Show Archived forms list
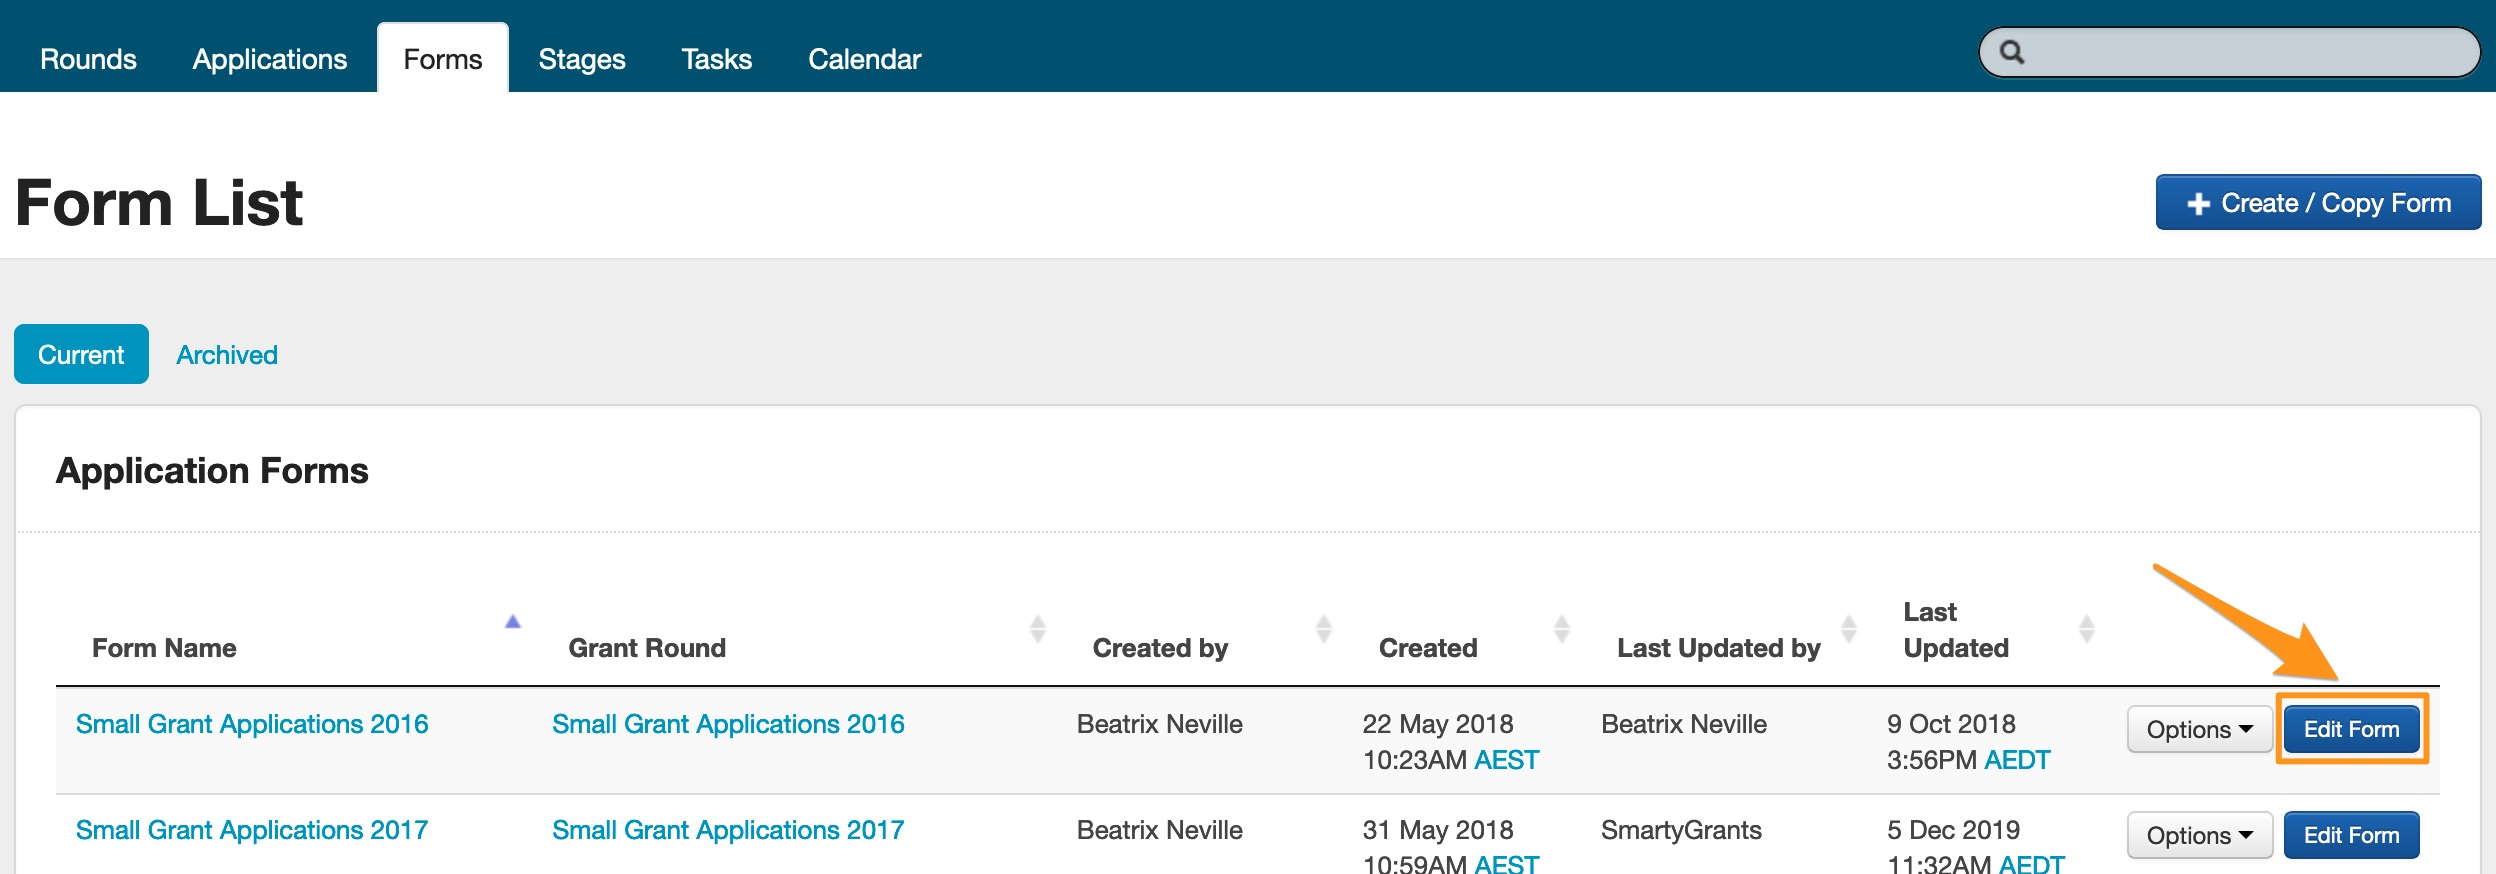The image size is (2496, 874). pos(227,355)
